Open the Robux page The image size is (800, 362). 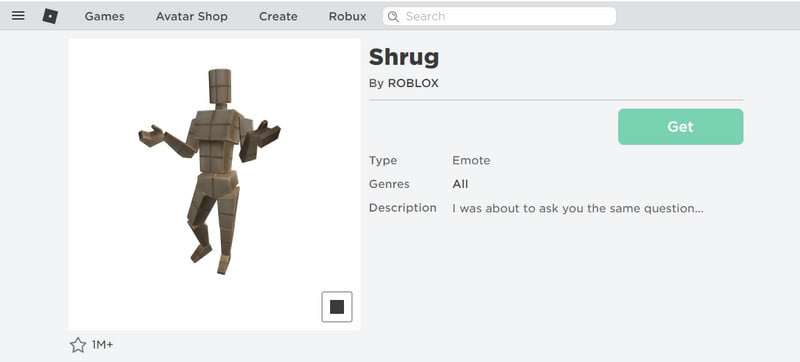(347, 16)
